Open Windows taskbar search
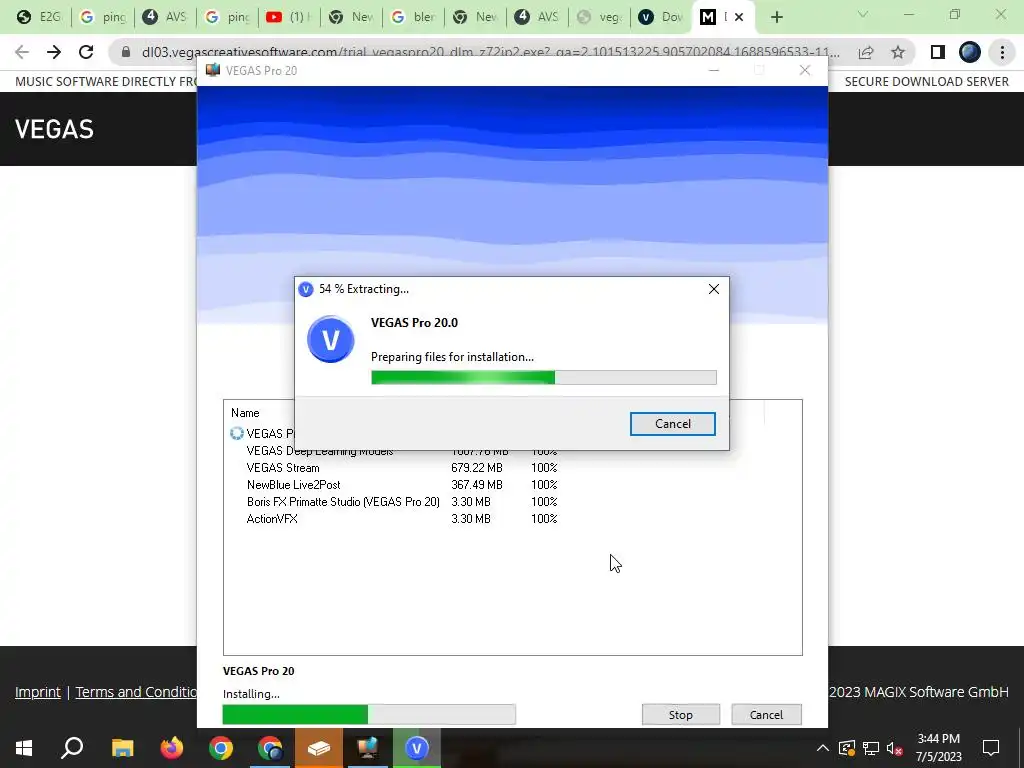The image size is (1024, 768). coord(72,748)
